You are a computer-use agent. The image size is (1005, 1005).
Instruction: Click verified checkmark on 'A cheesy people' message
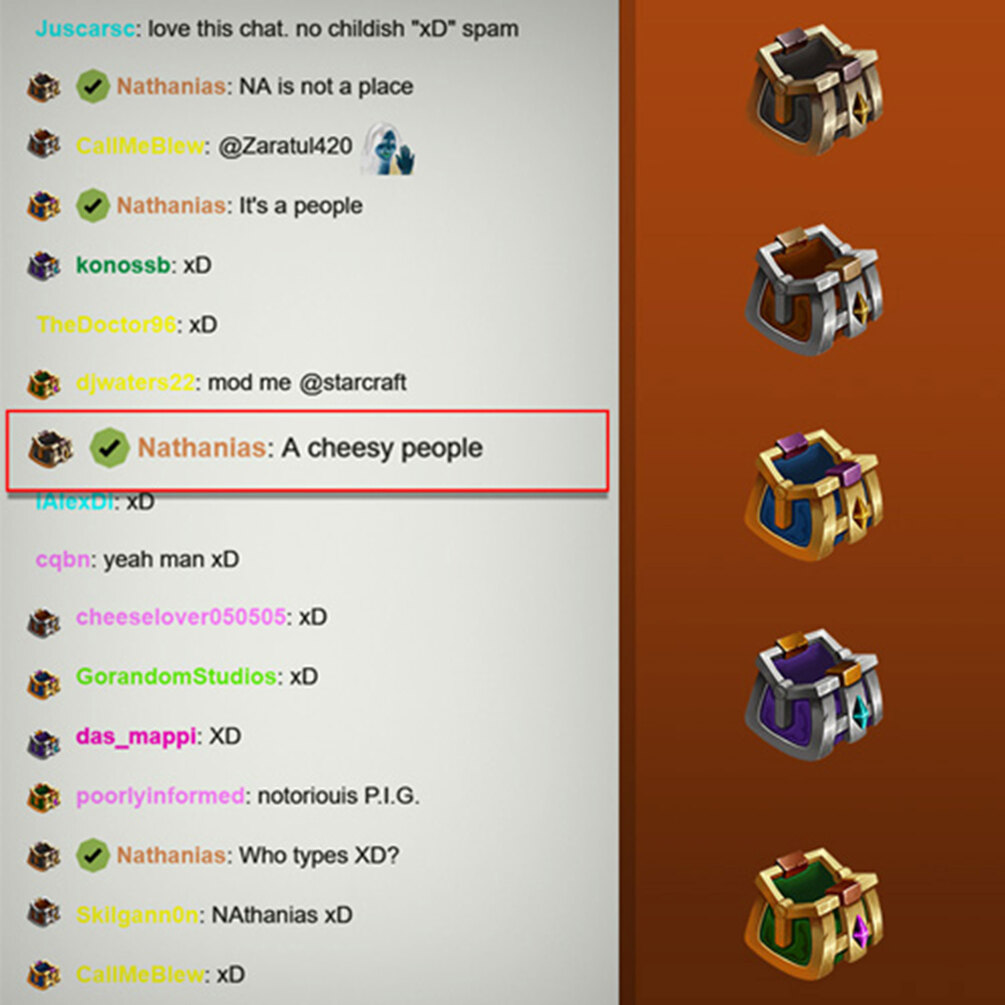(x=110, y=448)
